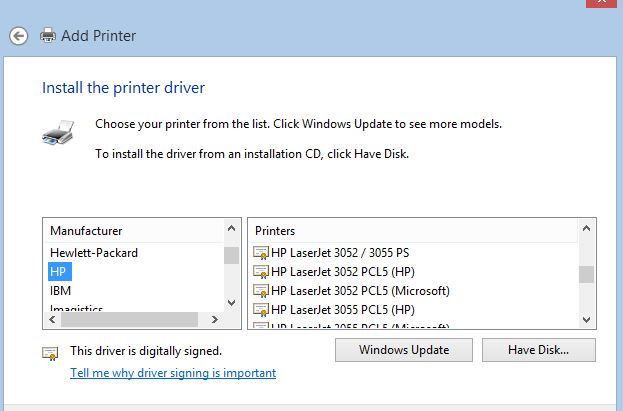Image resolution: width=623 pixels, height=411 pixels.
Task: Choose the highlighted HP manufacturer
Action: coord(59,272)
